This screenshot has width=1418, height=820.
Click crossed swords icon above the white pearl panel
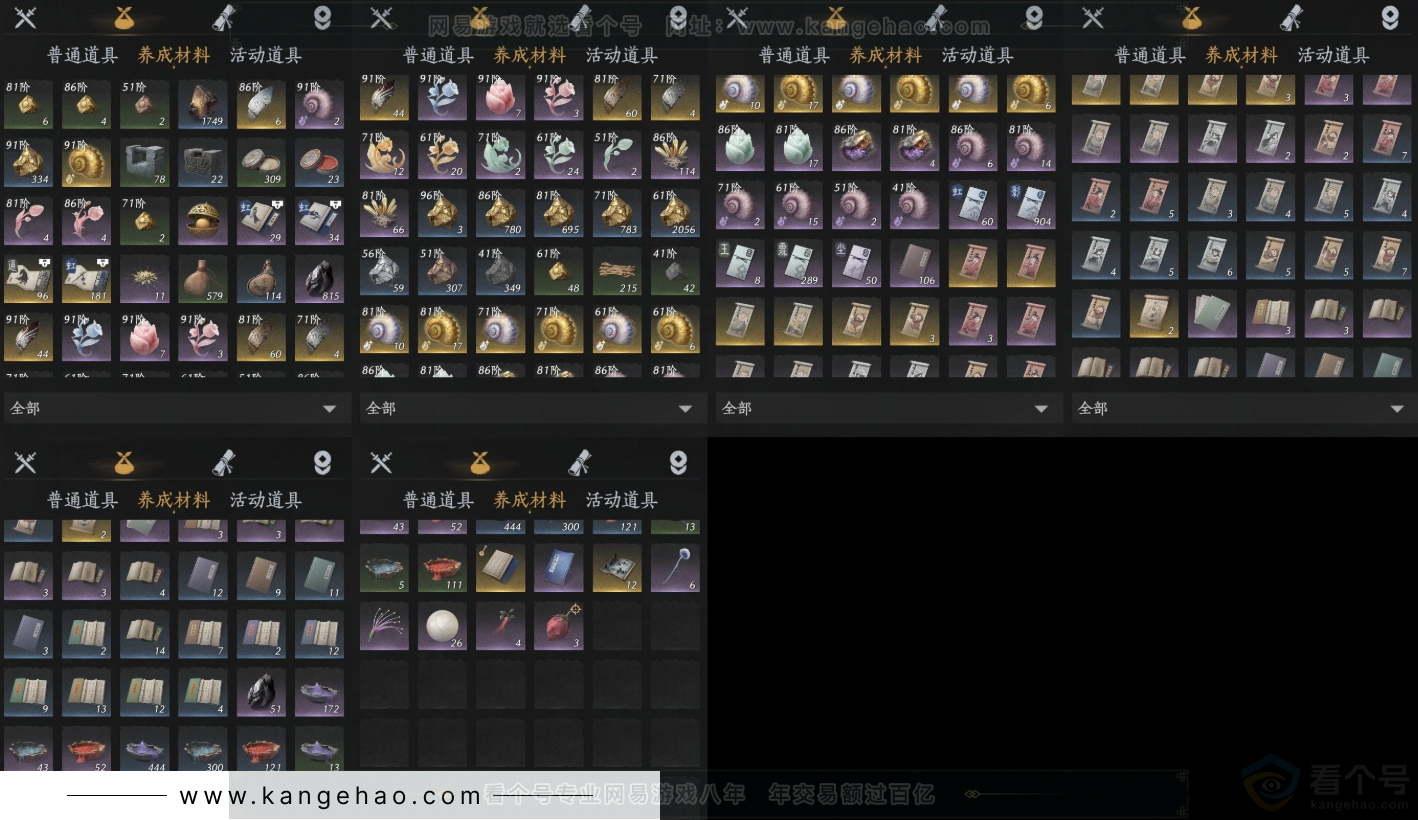pyautogui.click(x=381, y=462)
